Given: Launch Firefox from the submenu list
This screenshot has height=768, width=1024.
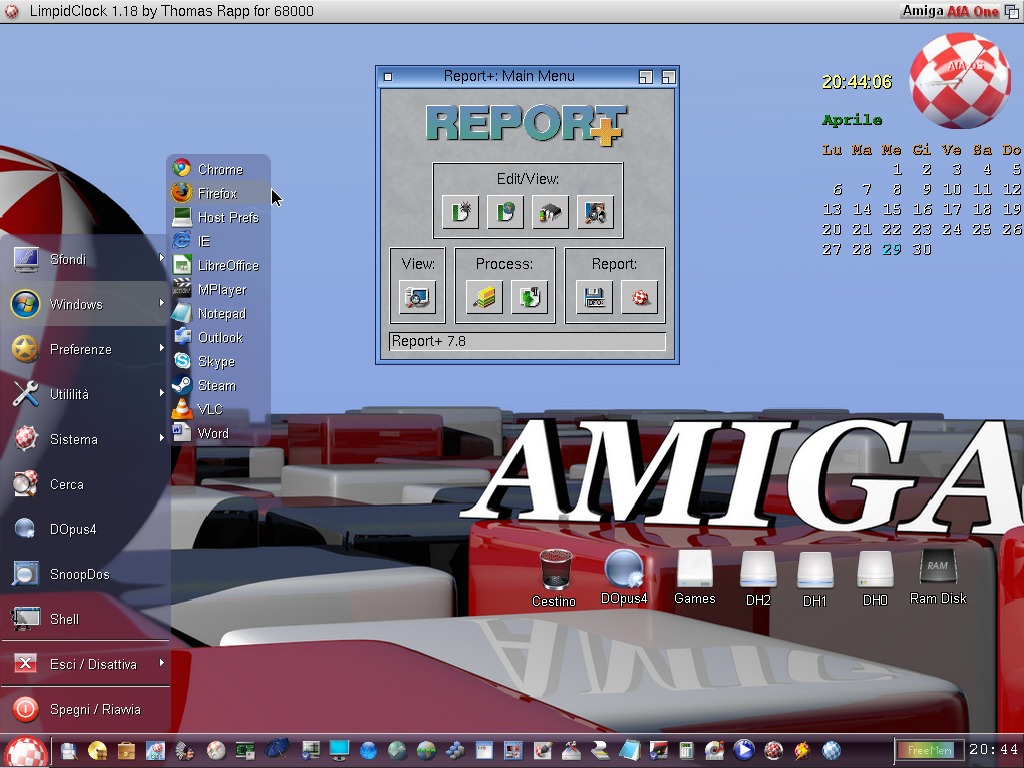Looking at the screenshot, I should coord(217,193).
